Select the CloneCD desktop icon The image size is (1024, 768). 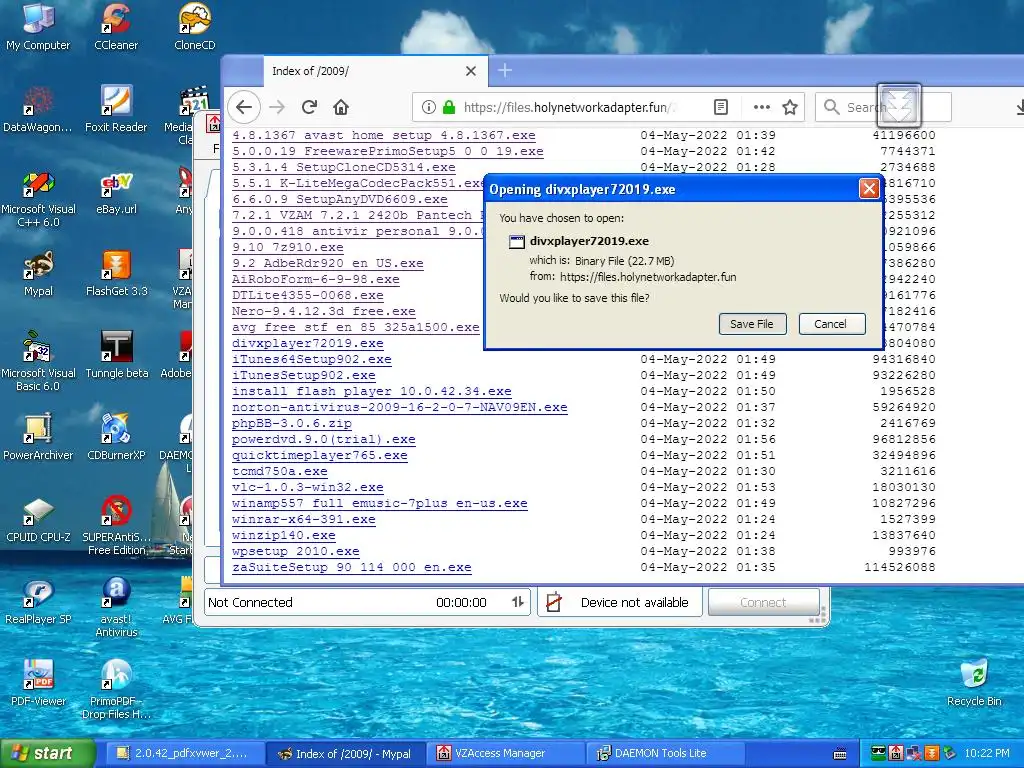pos(195,27)
